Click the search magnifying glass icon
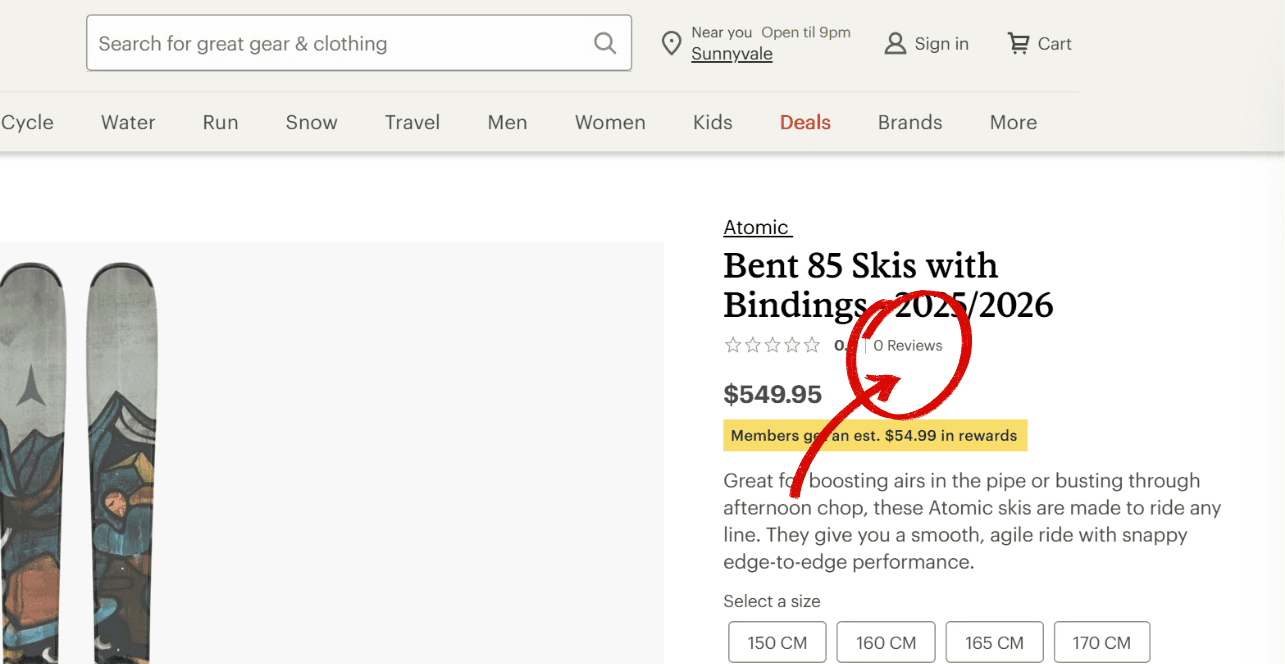 [604, 43]
